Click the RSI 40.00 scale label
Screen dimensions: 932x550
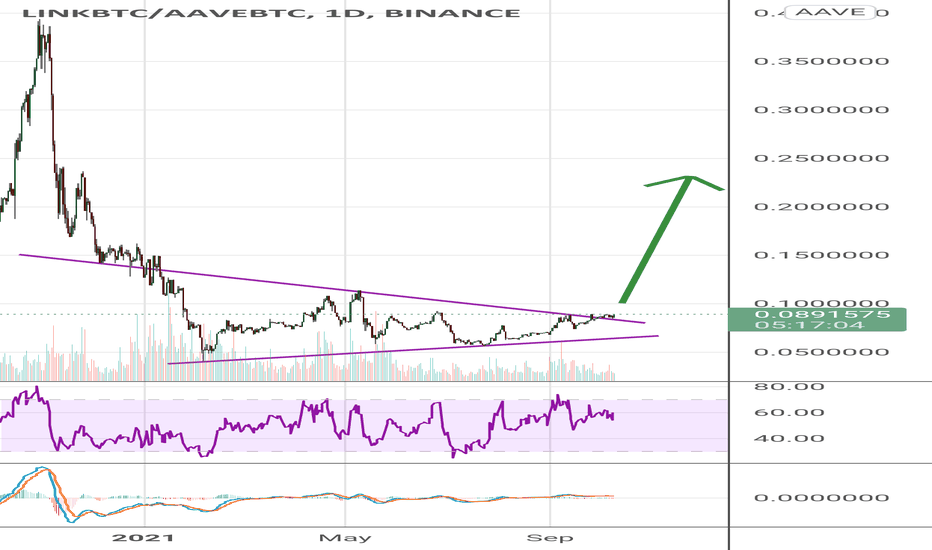click(x=789, y=439)
